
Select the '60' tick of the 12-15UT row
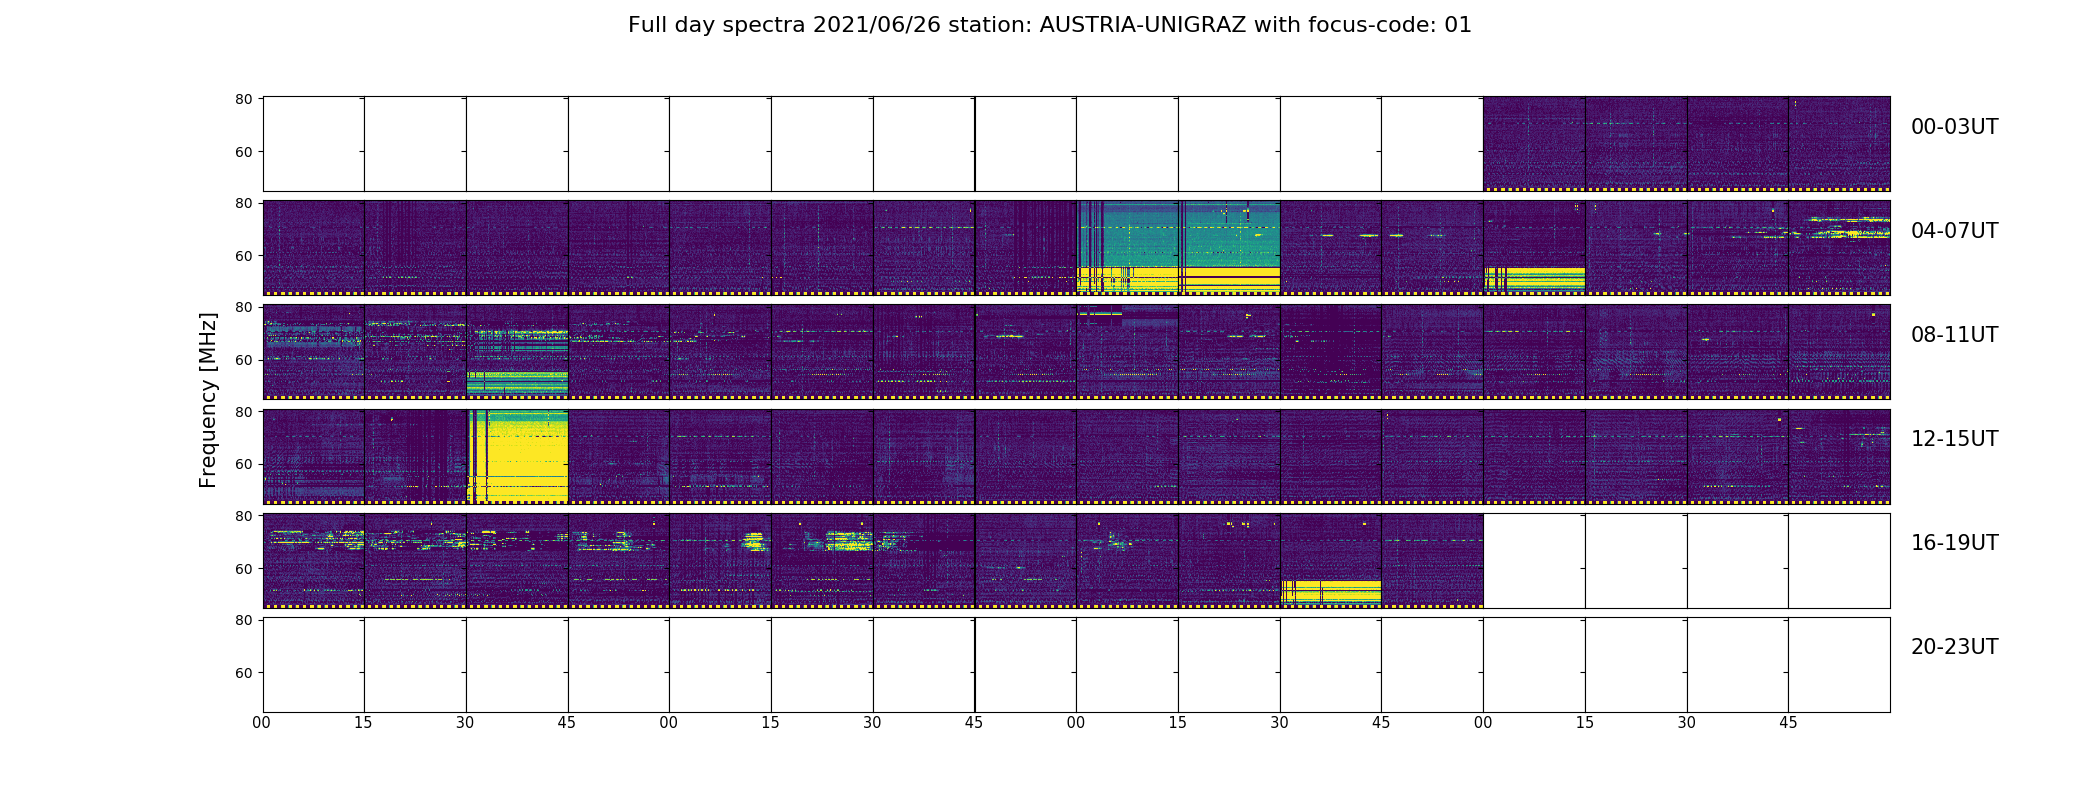click(243, 464)
